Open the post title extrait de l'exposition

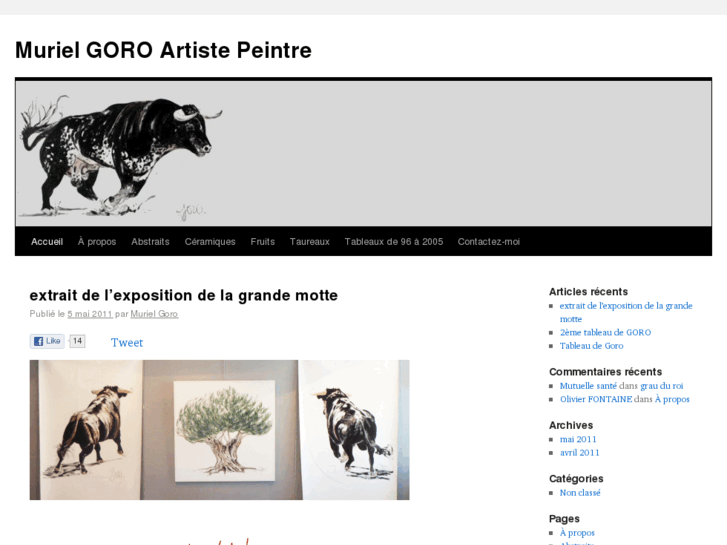click(x=184, y=295)
